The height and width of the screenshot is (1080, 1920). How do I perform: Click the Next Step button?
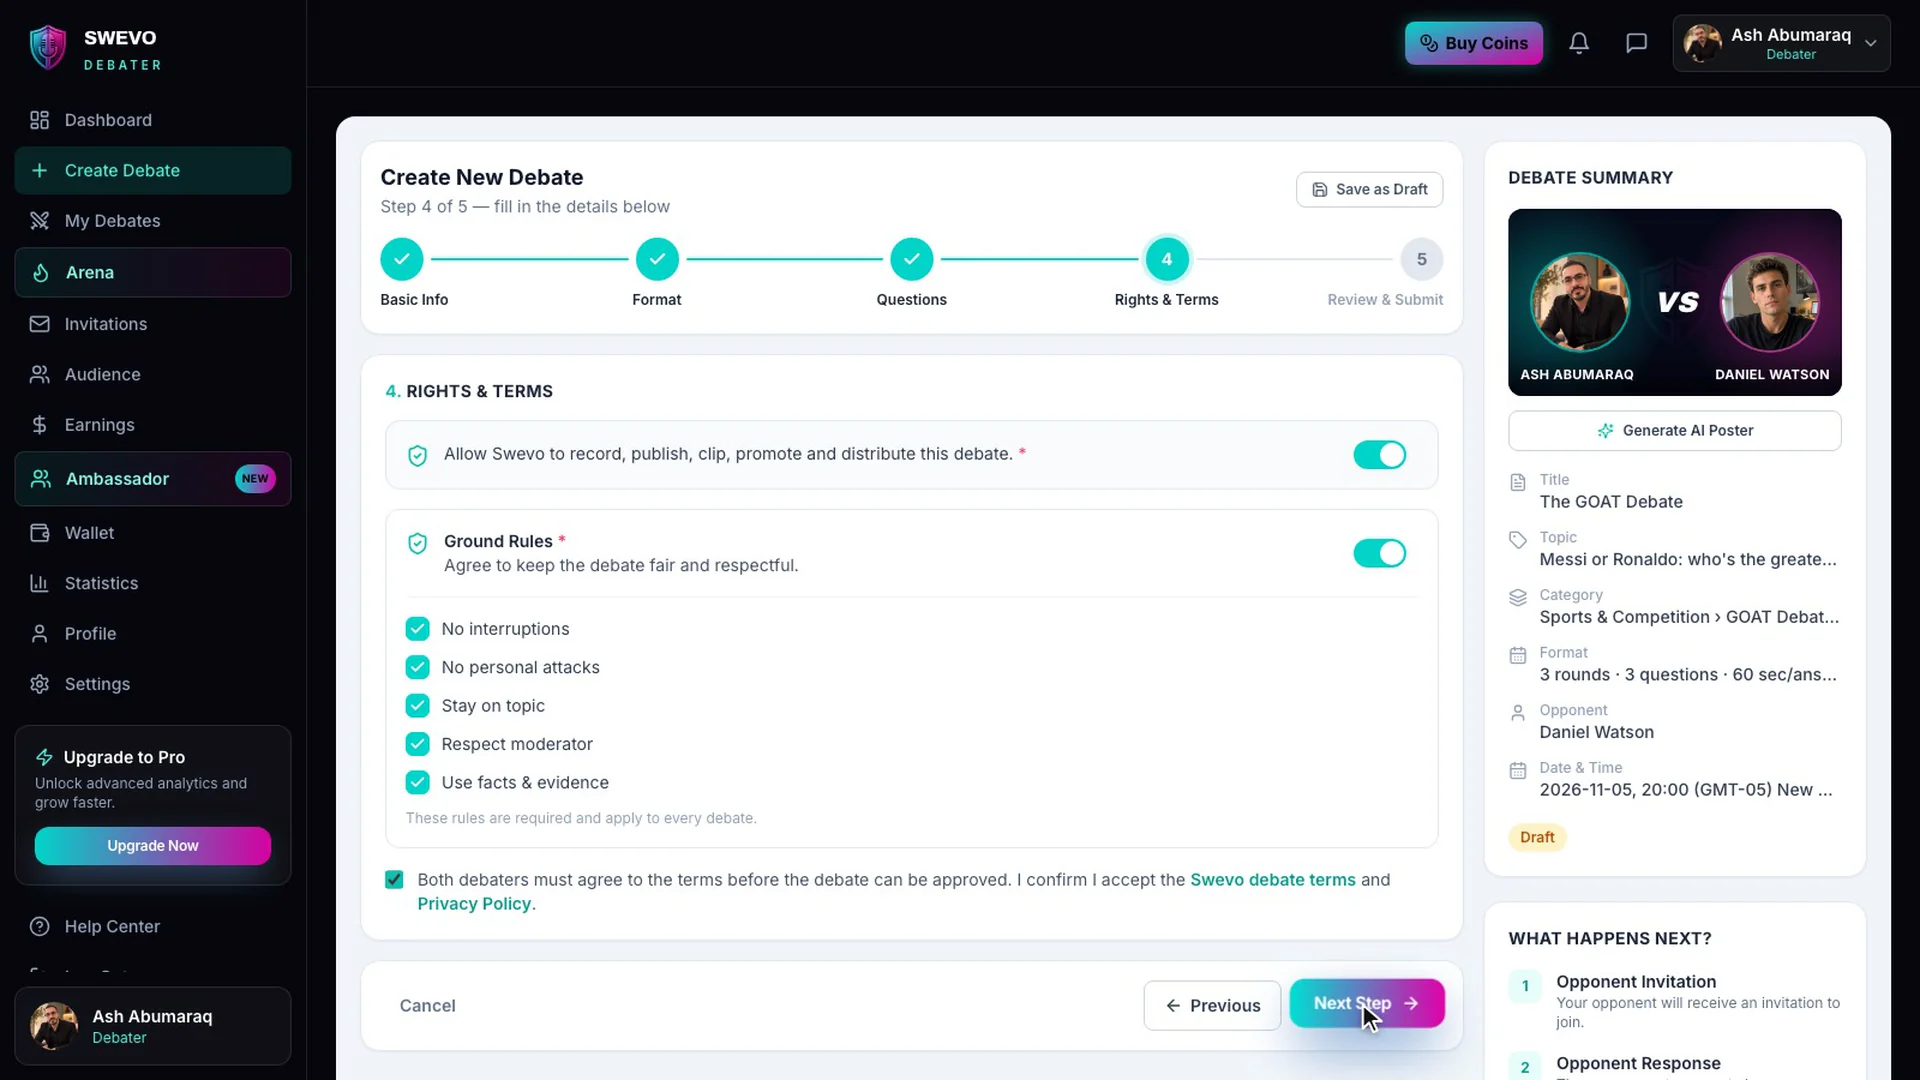click(1366, 1003)
